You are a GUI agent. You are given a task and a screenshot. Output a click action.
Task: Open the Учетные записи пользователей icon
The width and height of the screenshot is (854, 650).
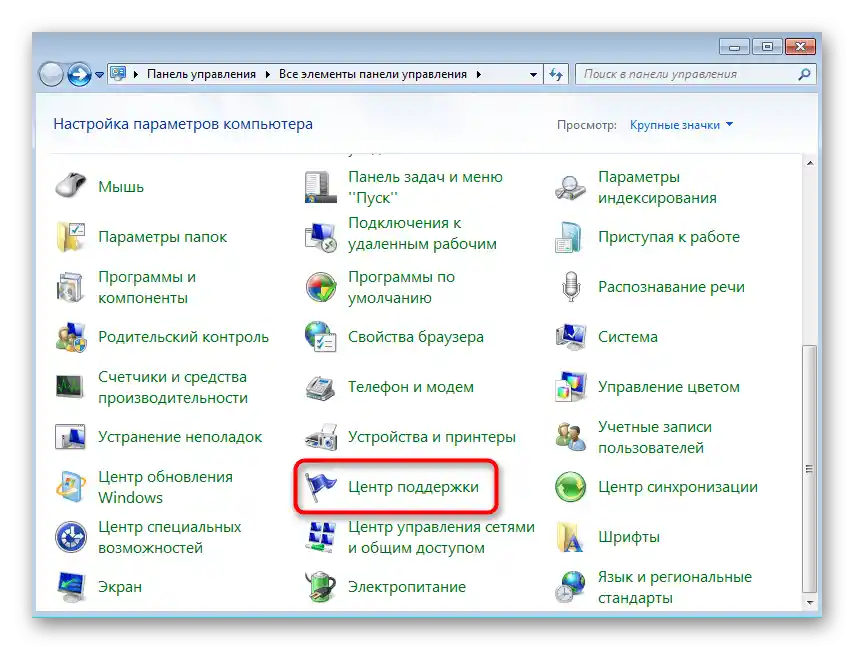570,437
